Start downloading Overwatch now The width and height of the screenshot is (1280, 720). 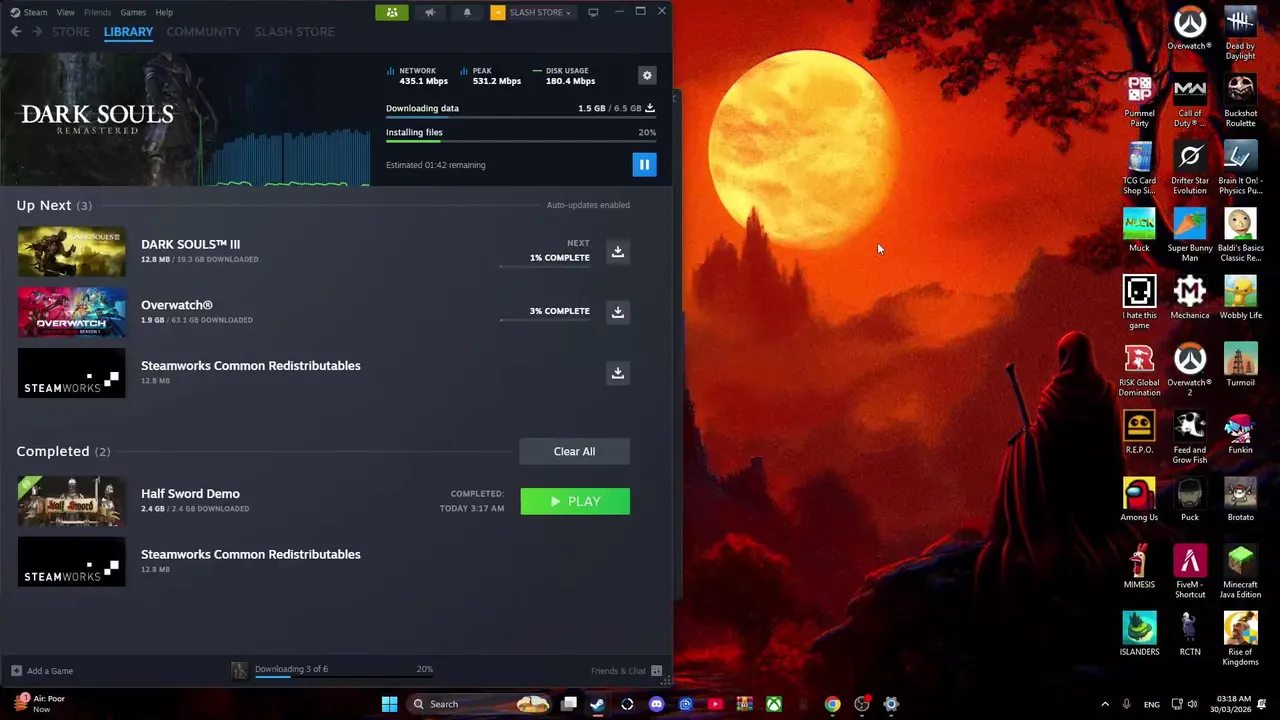tap(618, 312)
